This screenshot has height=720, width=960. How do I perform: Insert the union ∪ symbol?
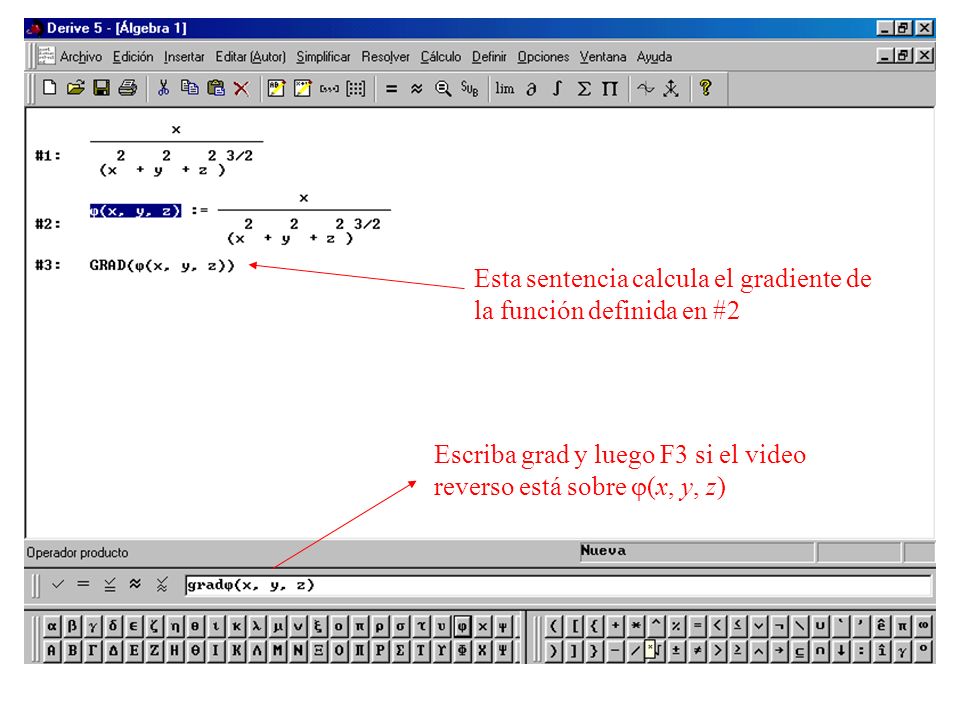820,626
